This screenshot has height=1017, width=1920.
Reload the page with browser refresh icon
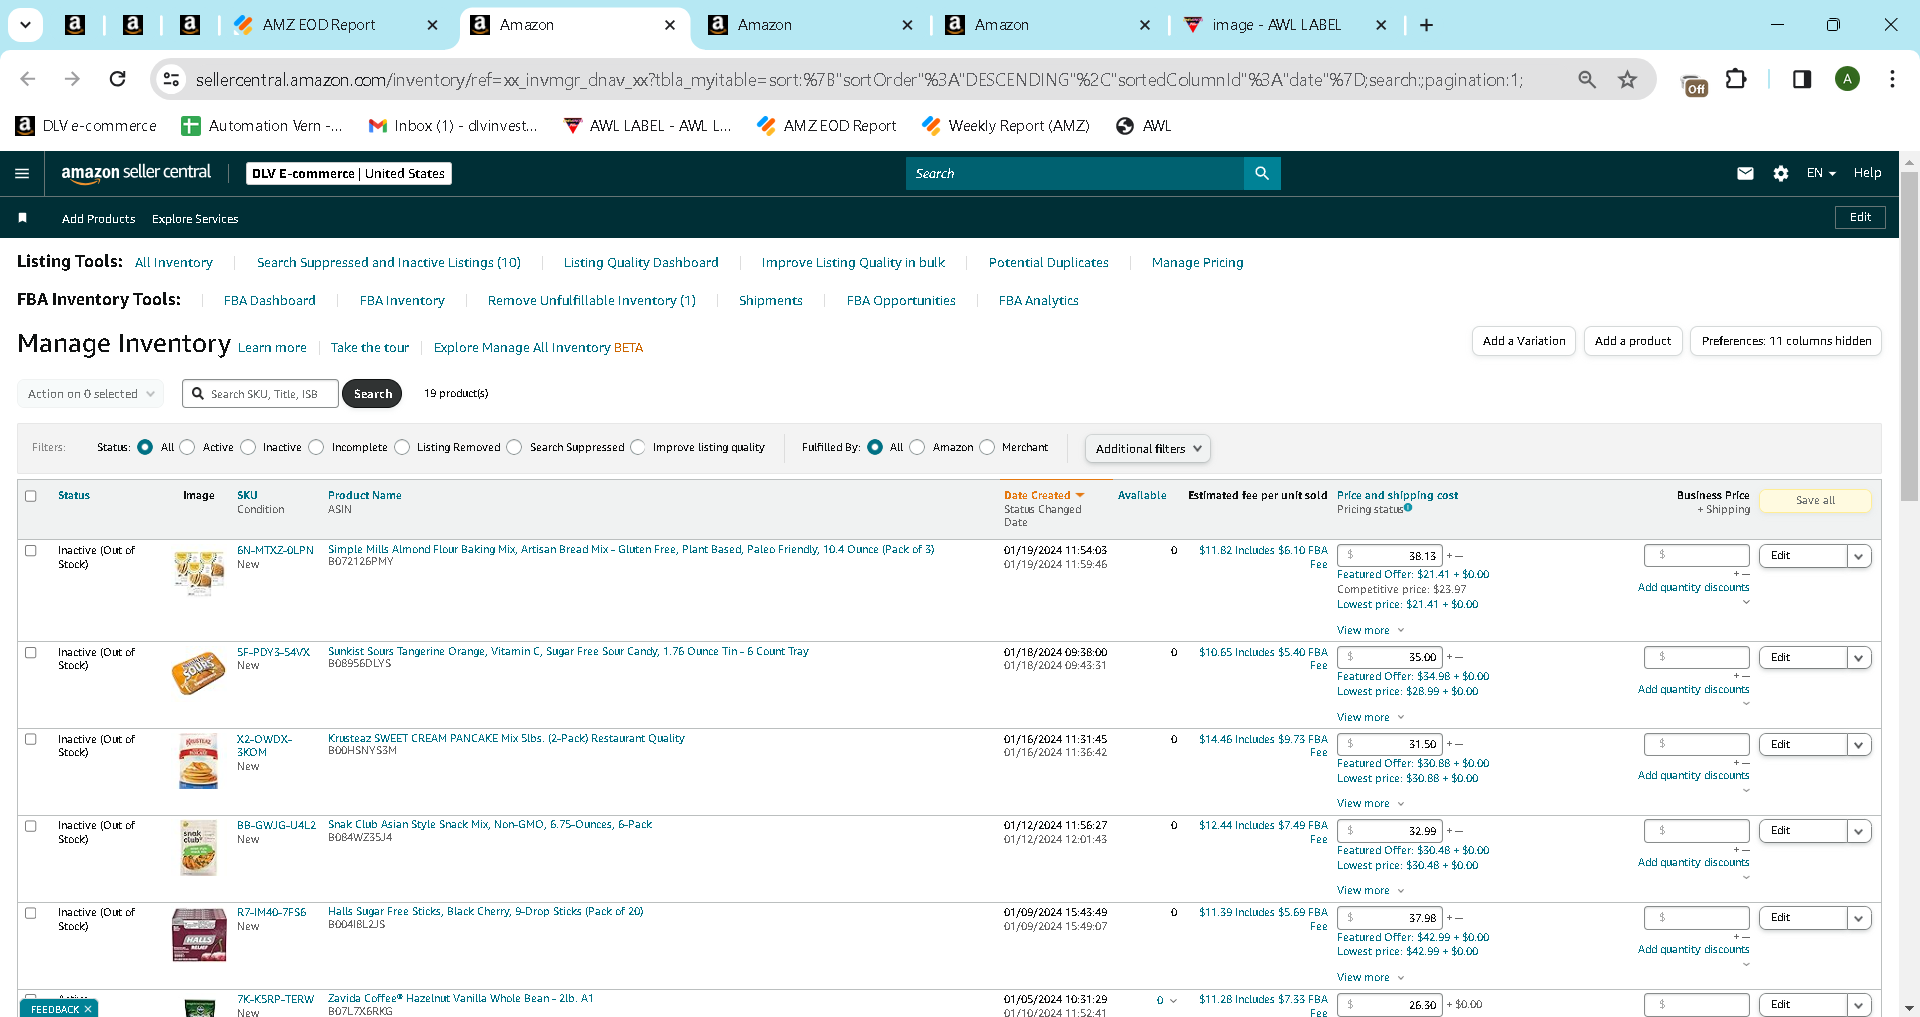117,79
